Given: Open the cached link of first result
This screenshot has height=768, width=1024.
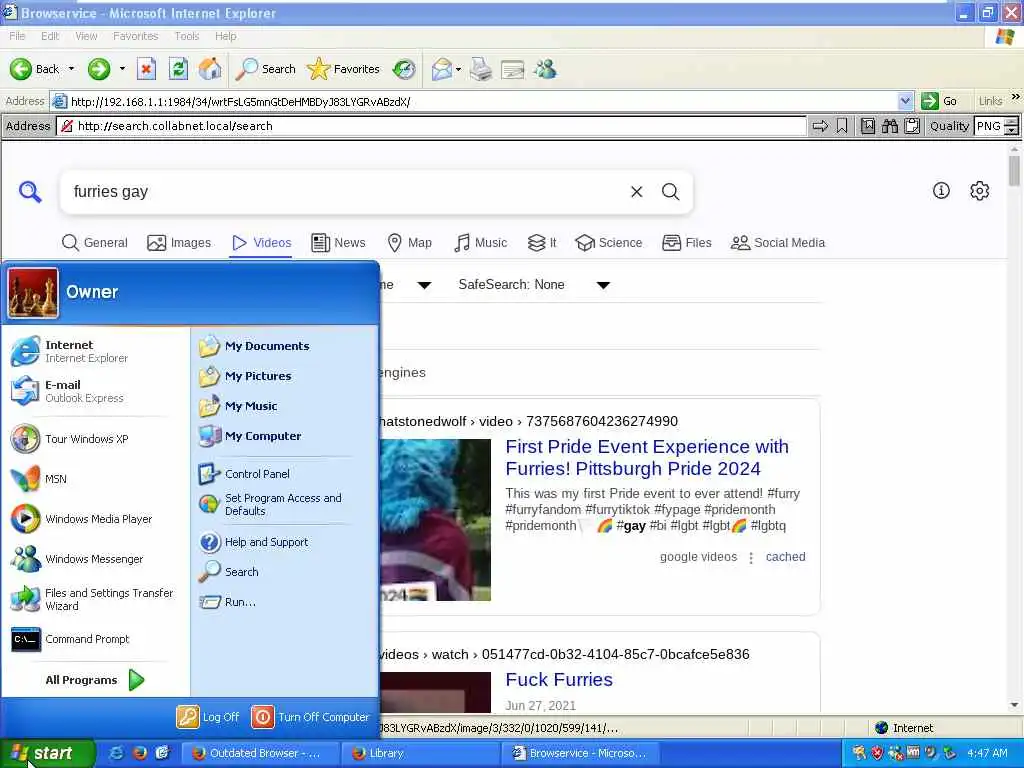Looking at the screenshot, I should [x=785, y=557].
